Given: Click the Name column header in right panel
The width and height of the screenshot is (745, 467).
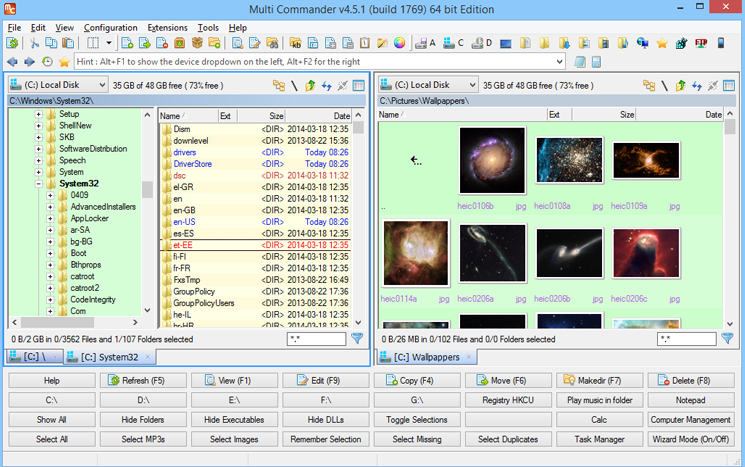Looking at the screenshot, I should 462,114.
